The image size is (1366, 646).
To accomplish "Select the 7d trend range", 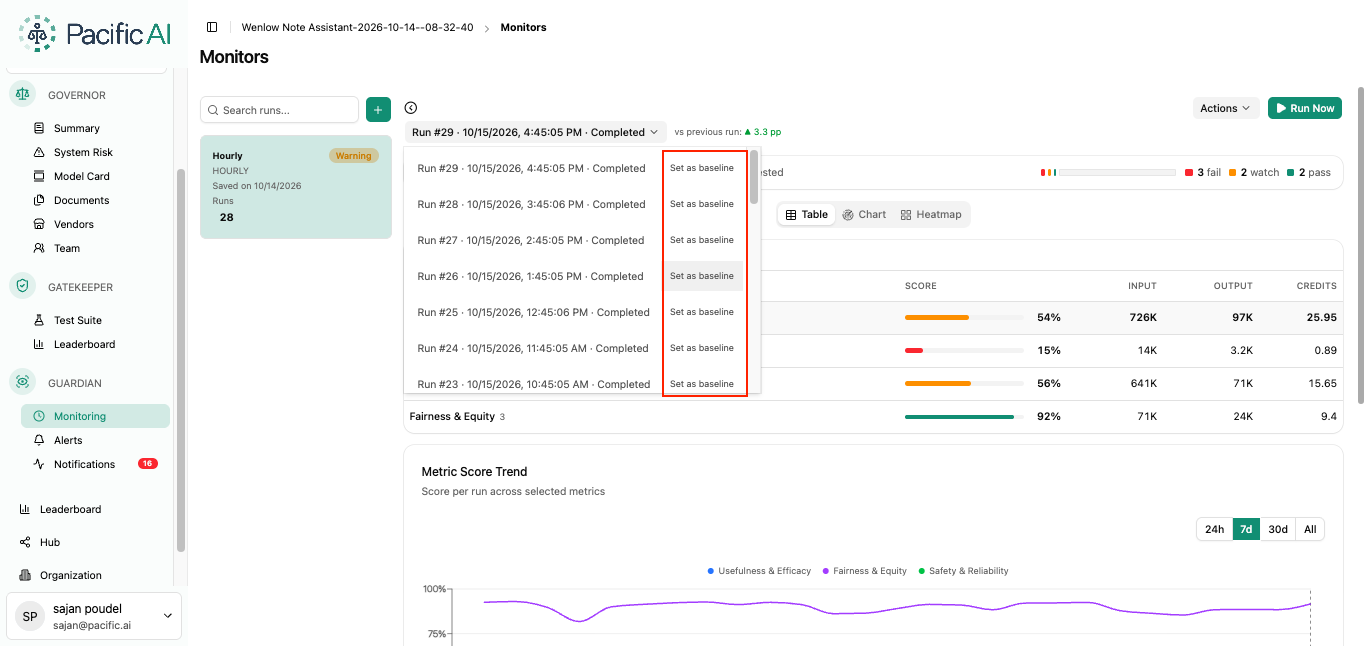I will tap(1246, 529).
